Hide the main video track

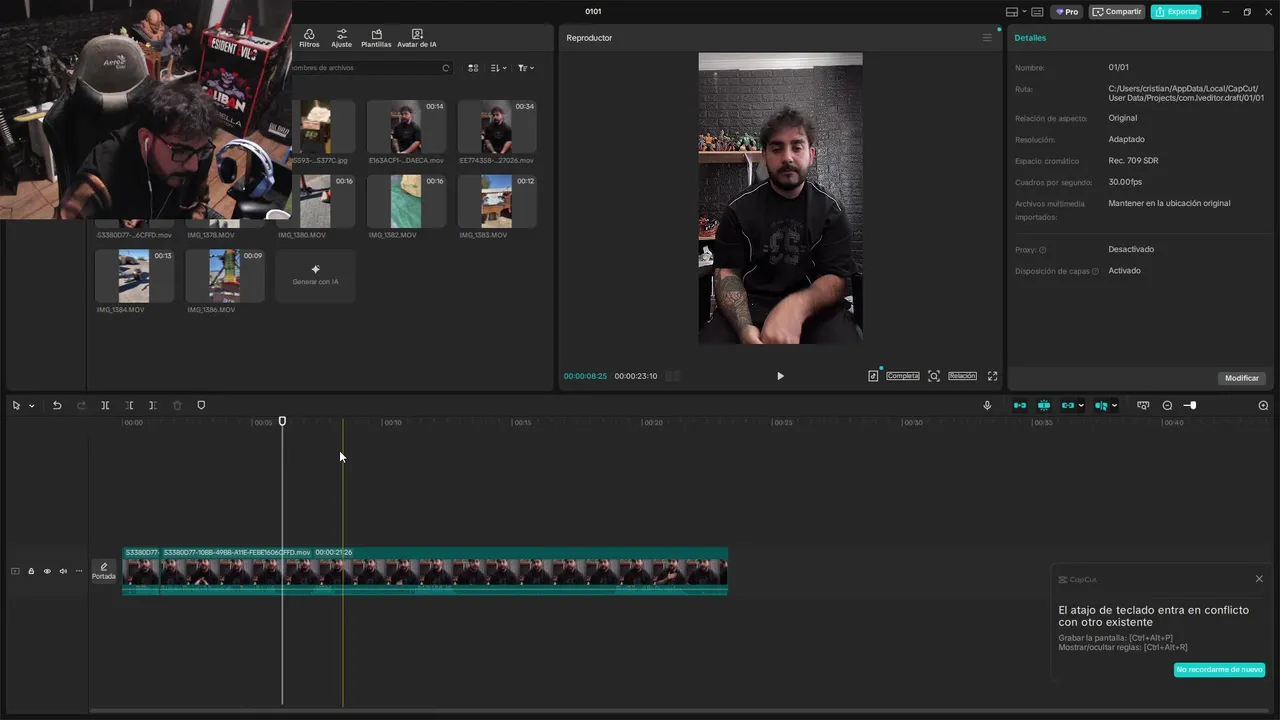47,571
